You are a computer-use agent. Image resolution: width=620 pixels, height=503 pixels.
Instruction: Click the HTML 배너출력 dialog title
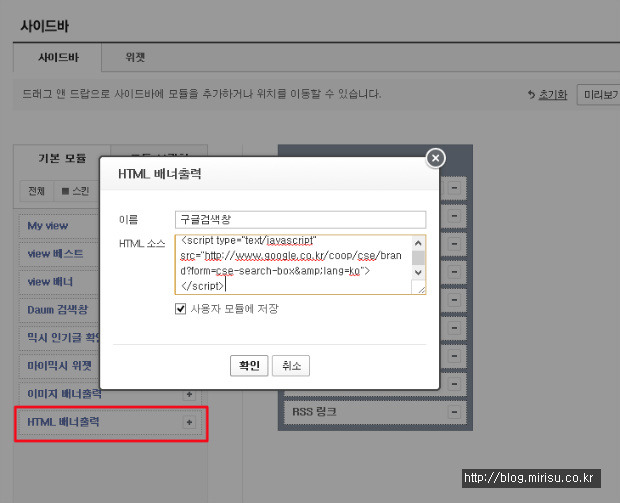160,174
